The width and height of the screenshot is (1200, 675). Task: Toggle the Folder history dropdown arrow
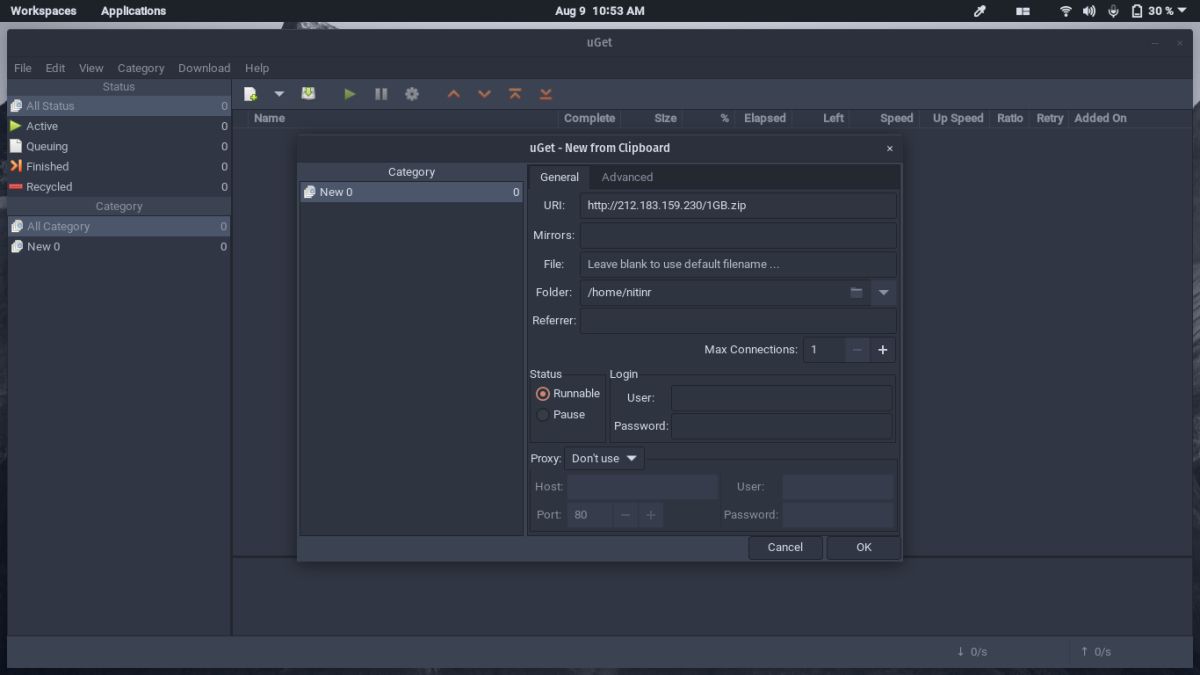coord(883,292)
